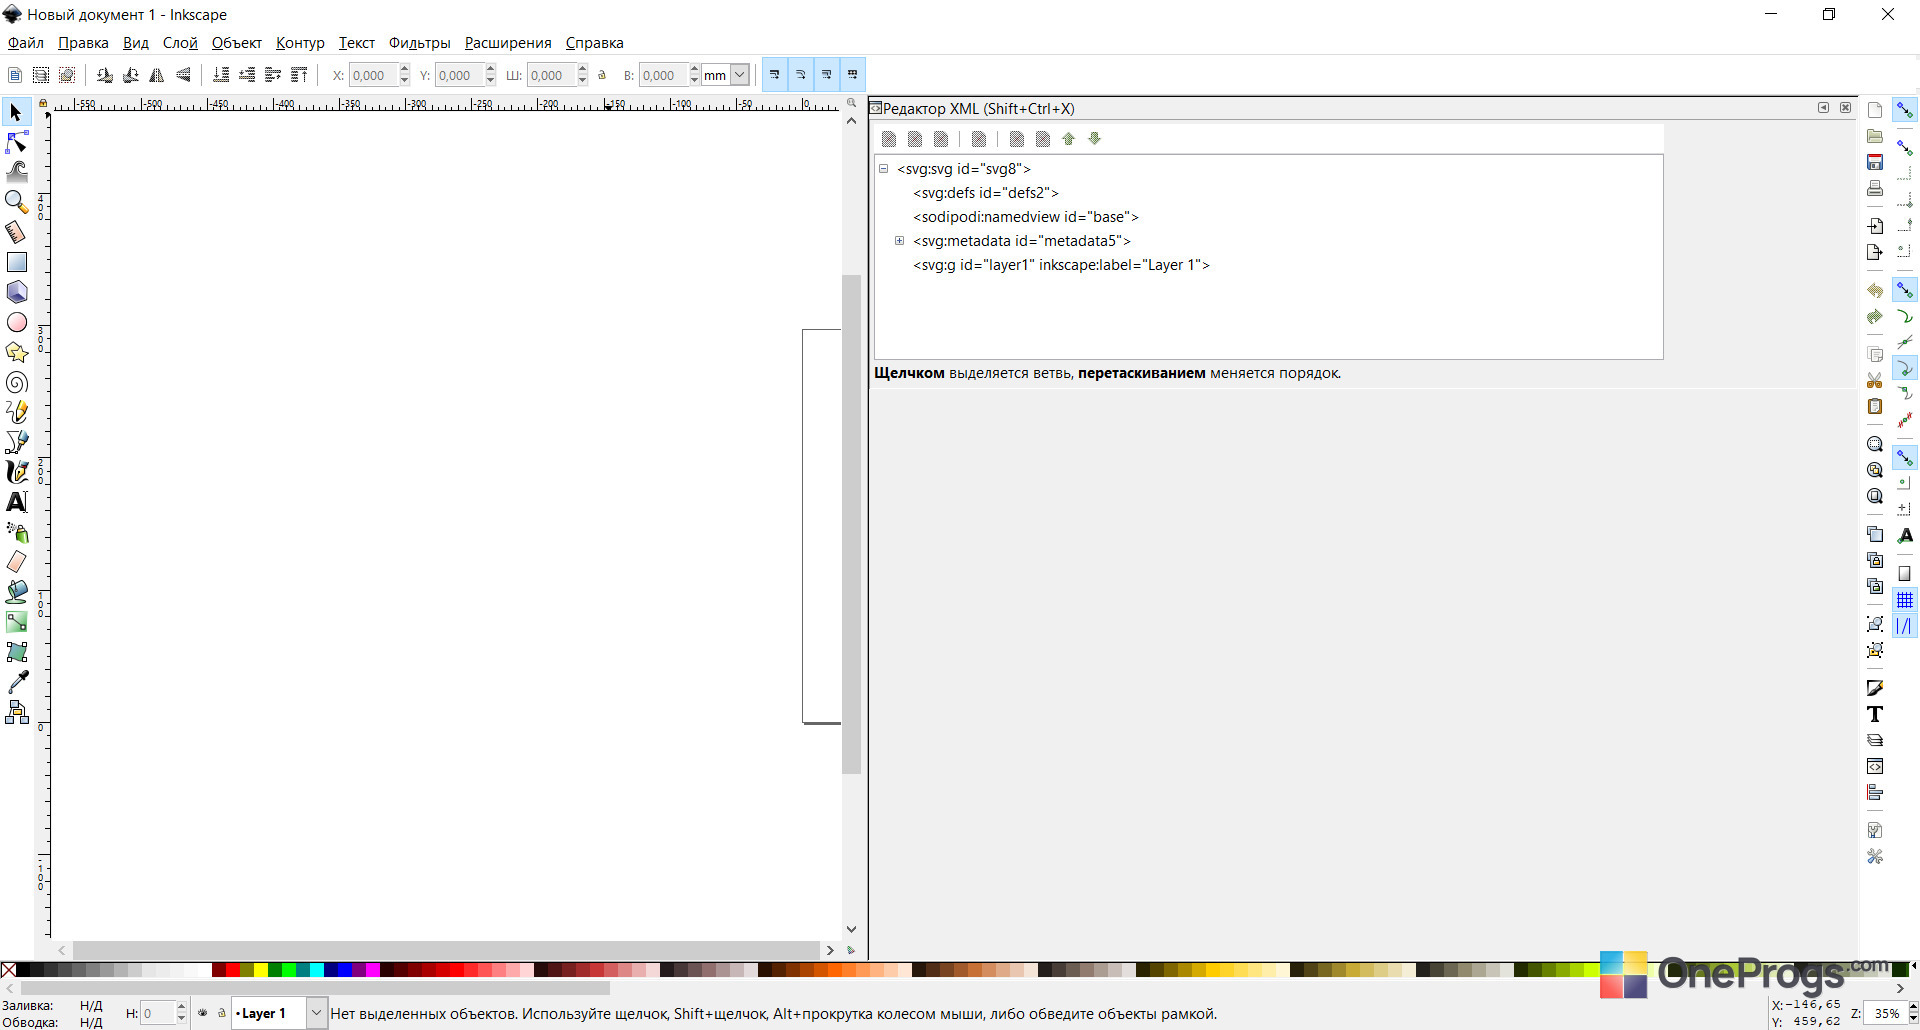Select the Star and polygon tool
Image resolution: width=1920 pixels, height=1030 pixels.
(x=17, y=352)
